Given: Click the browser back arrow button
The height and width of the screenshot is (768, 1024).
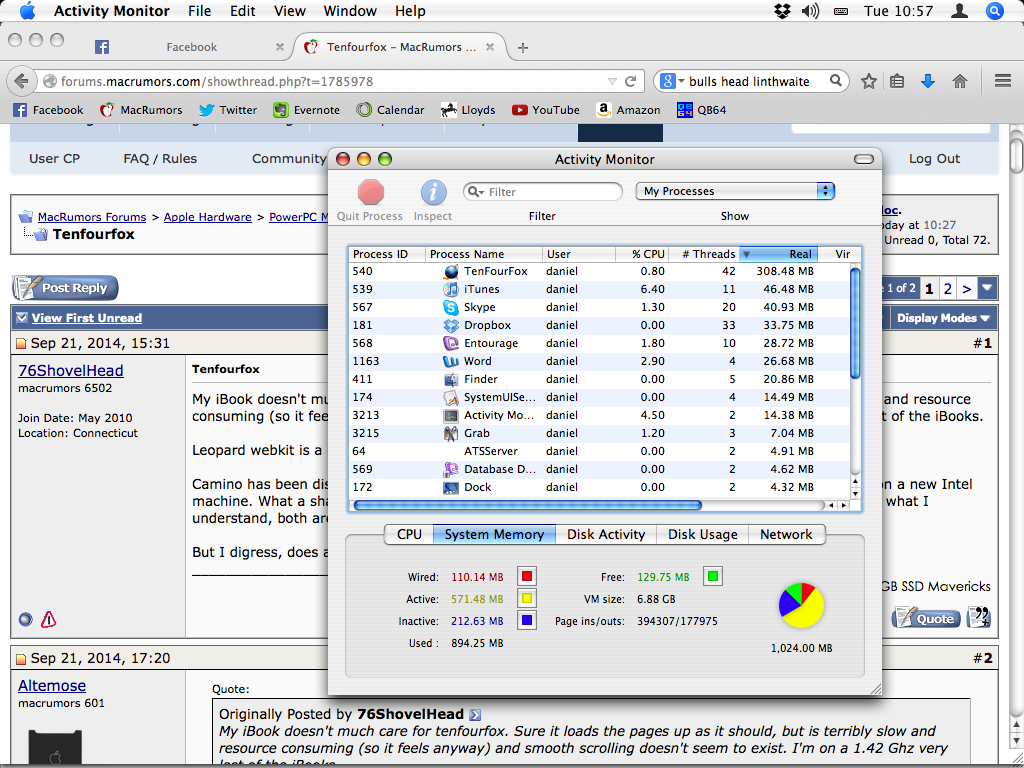Looking at the screenshot, I should point(22,82).
